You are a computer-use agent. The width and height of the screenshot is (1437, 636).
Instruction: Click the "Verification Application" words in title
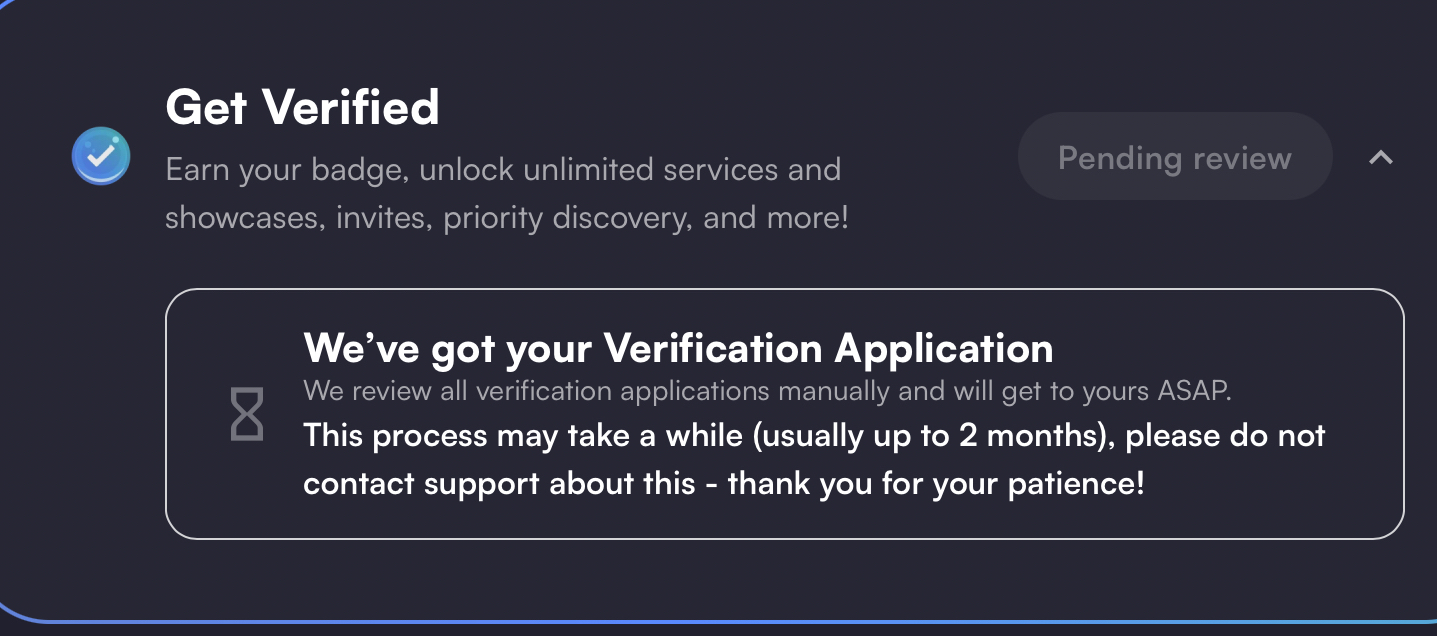pyautogui.click(x=828, y=348)
